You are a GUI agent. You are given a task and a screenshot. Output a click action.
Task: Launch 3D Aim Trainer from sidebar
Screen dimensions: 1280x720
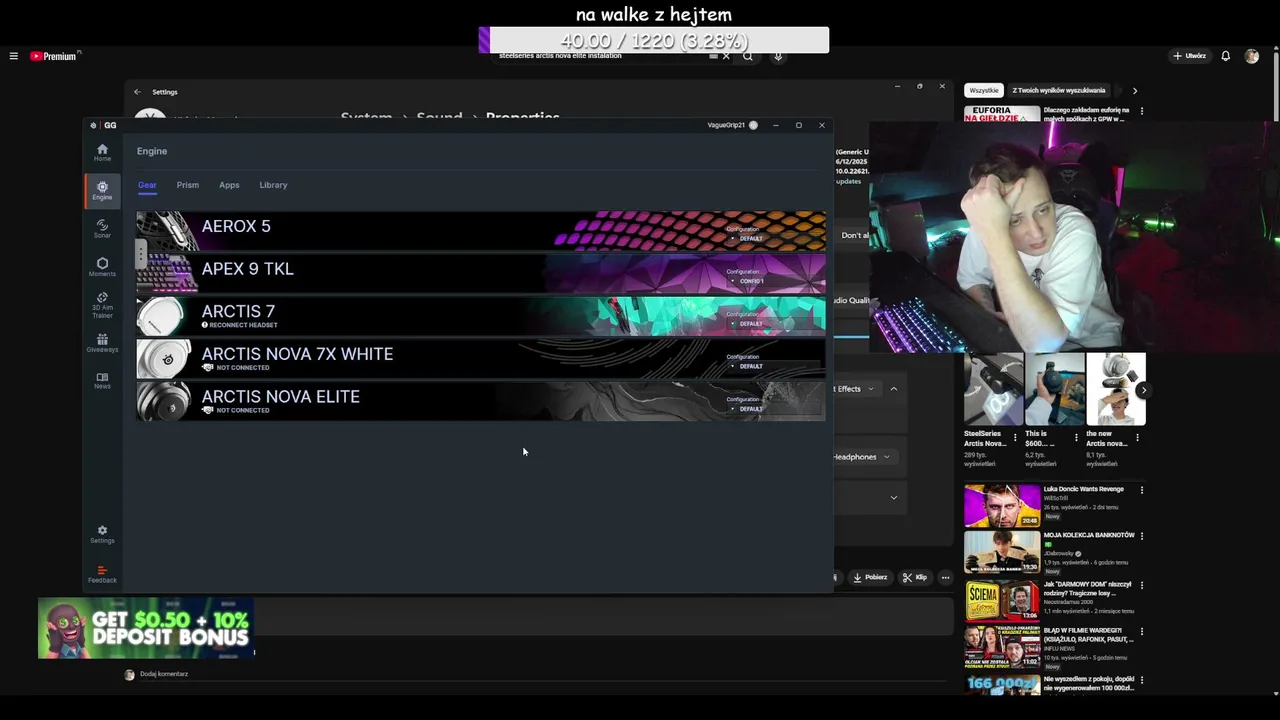[x=102, y=306]
